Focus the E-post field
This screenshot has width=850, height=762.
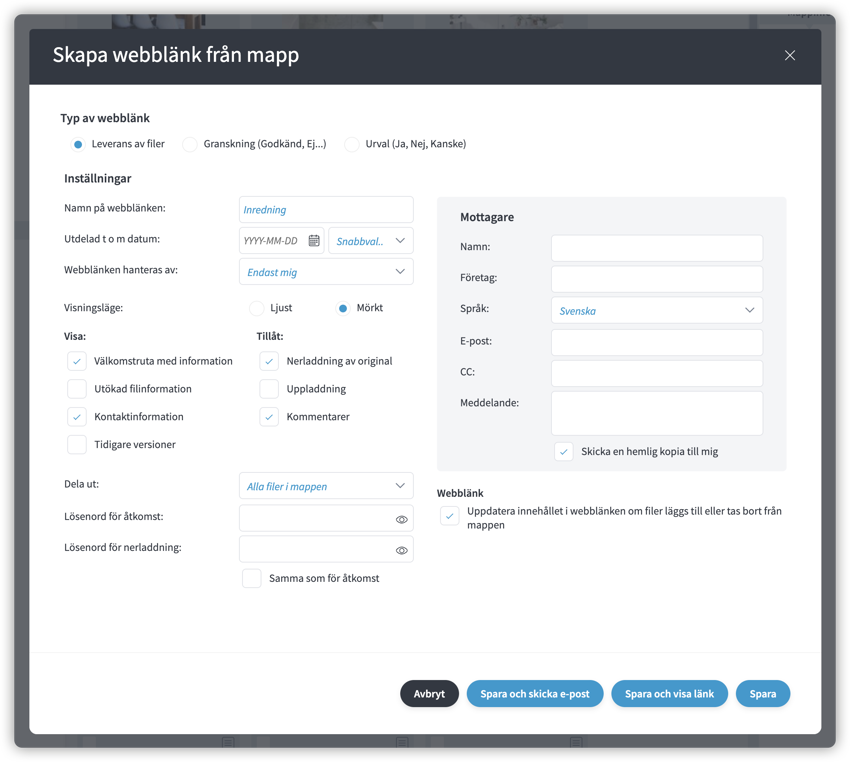pyautogui.click(x=657, y=342)
